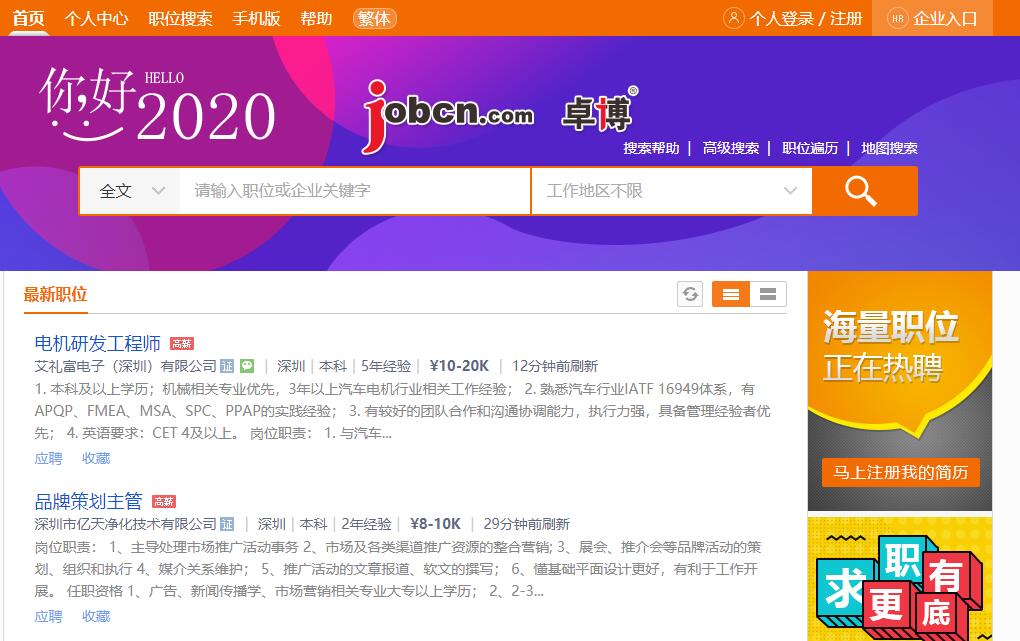Click the jobcn.com logo
This screenshot has width=1020, height=641.
click(x=448, y=116)
